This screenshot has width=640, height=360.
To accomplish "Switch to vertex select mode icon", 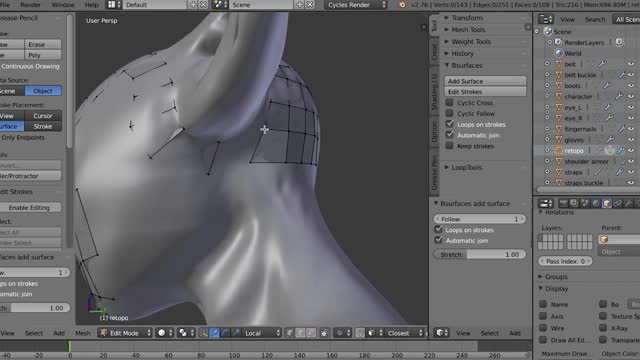I will point(289,333).
